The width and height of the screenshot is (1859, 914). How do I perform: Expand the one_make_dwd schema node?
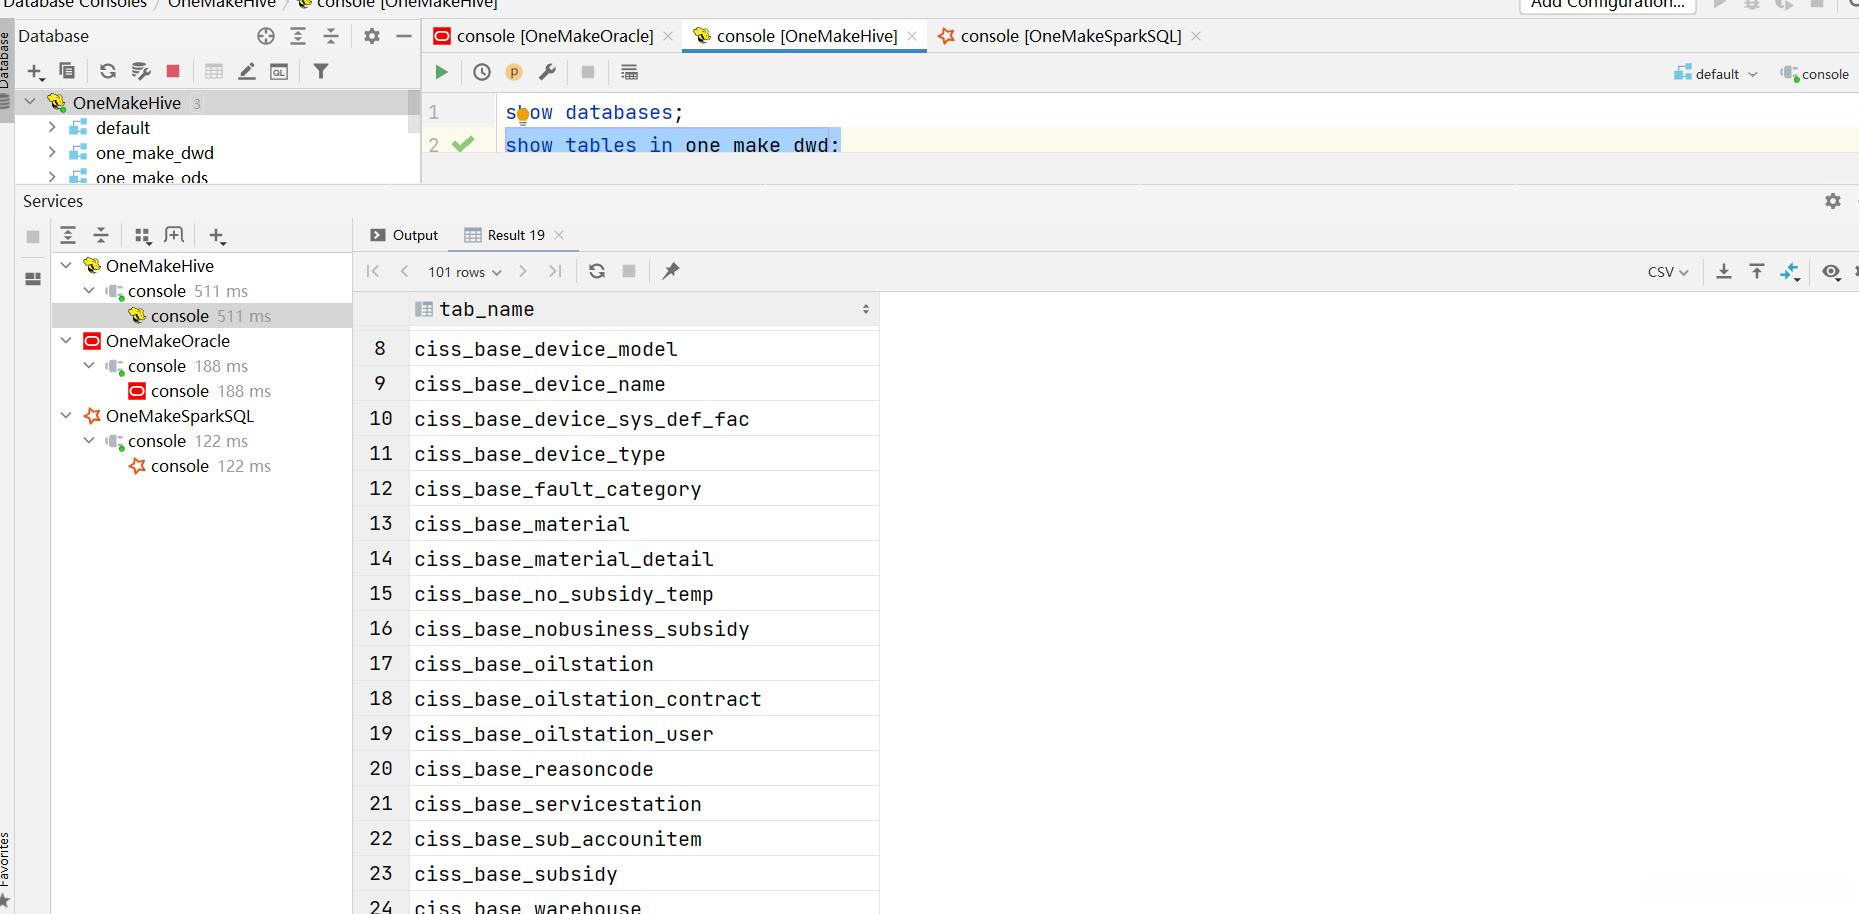pos(52,153)
